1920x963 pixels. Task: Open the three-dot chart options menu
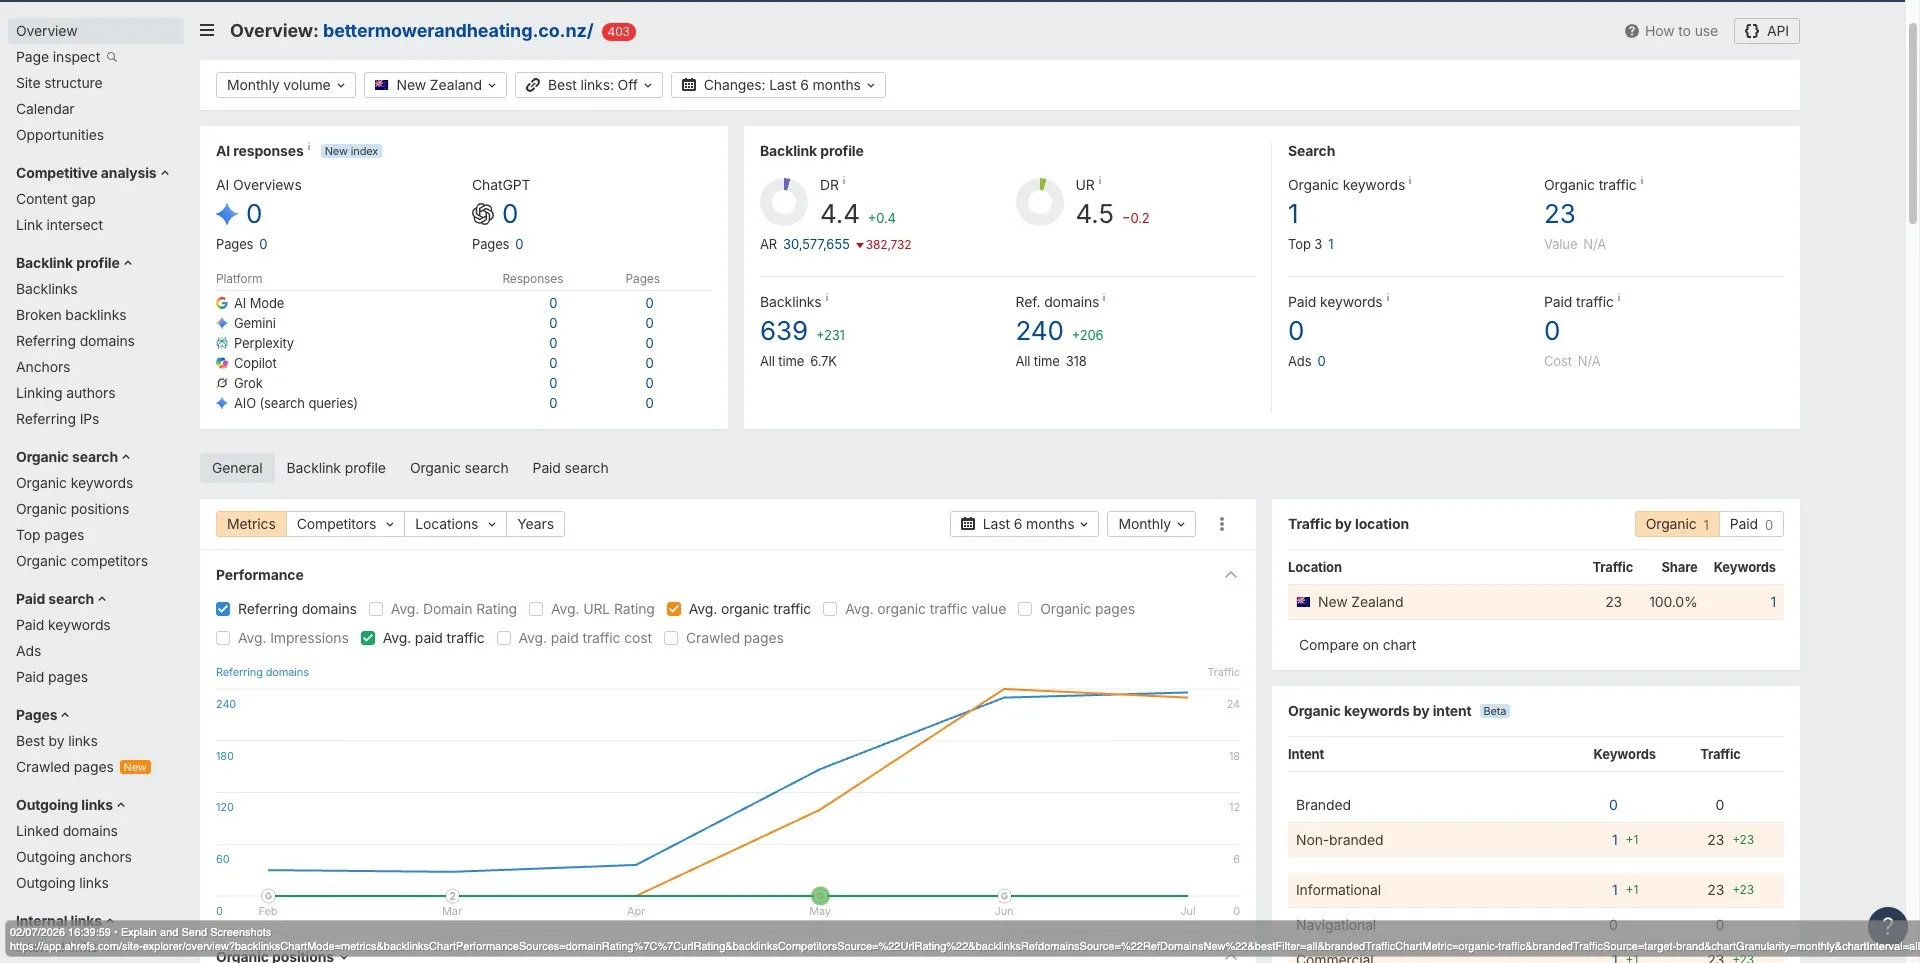[x=1221, y=524]
